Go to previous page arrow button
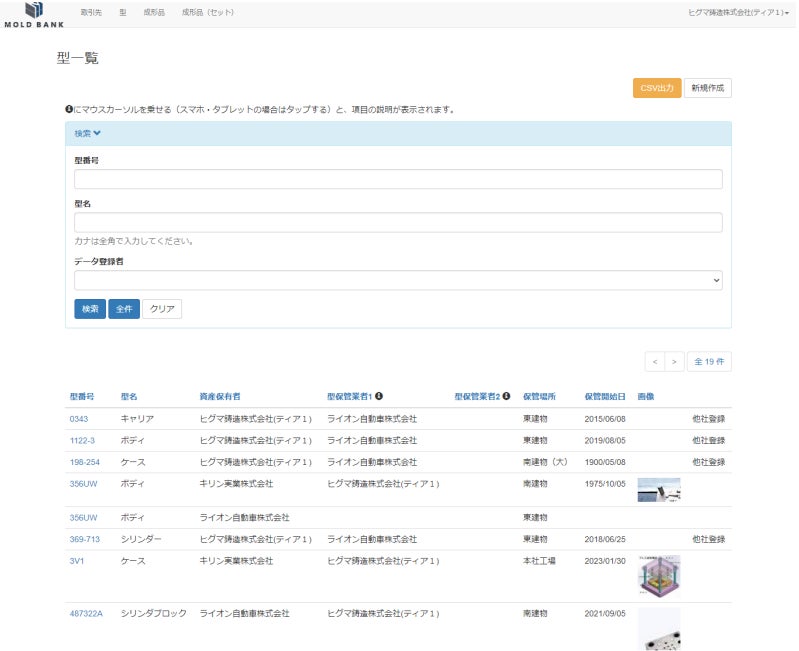The image size is (799, 651). click(654, 361)
